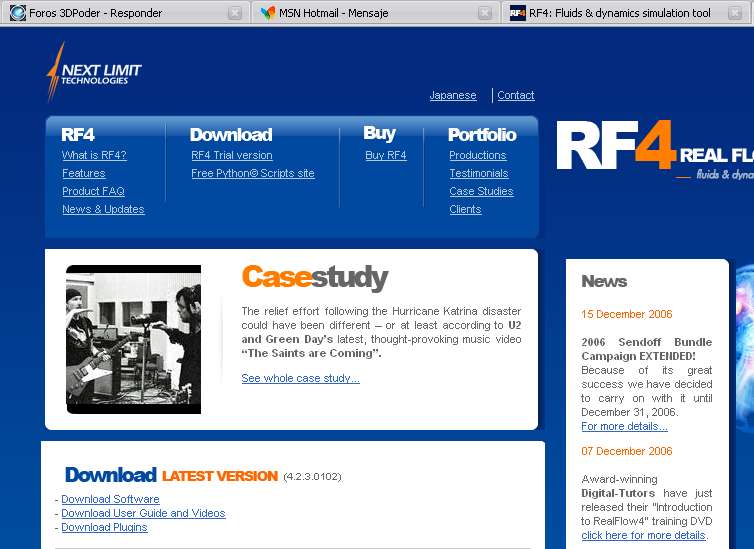Screen dimensions: 754x549
Task: Open the Features link
Action: (84, 173)
